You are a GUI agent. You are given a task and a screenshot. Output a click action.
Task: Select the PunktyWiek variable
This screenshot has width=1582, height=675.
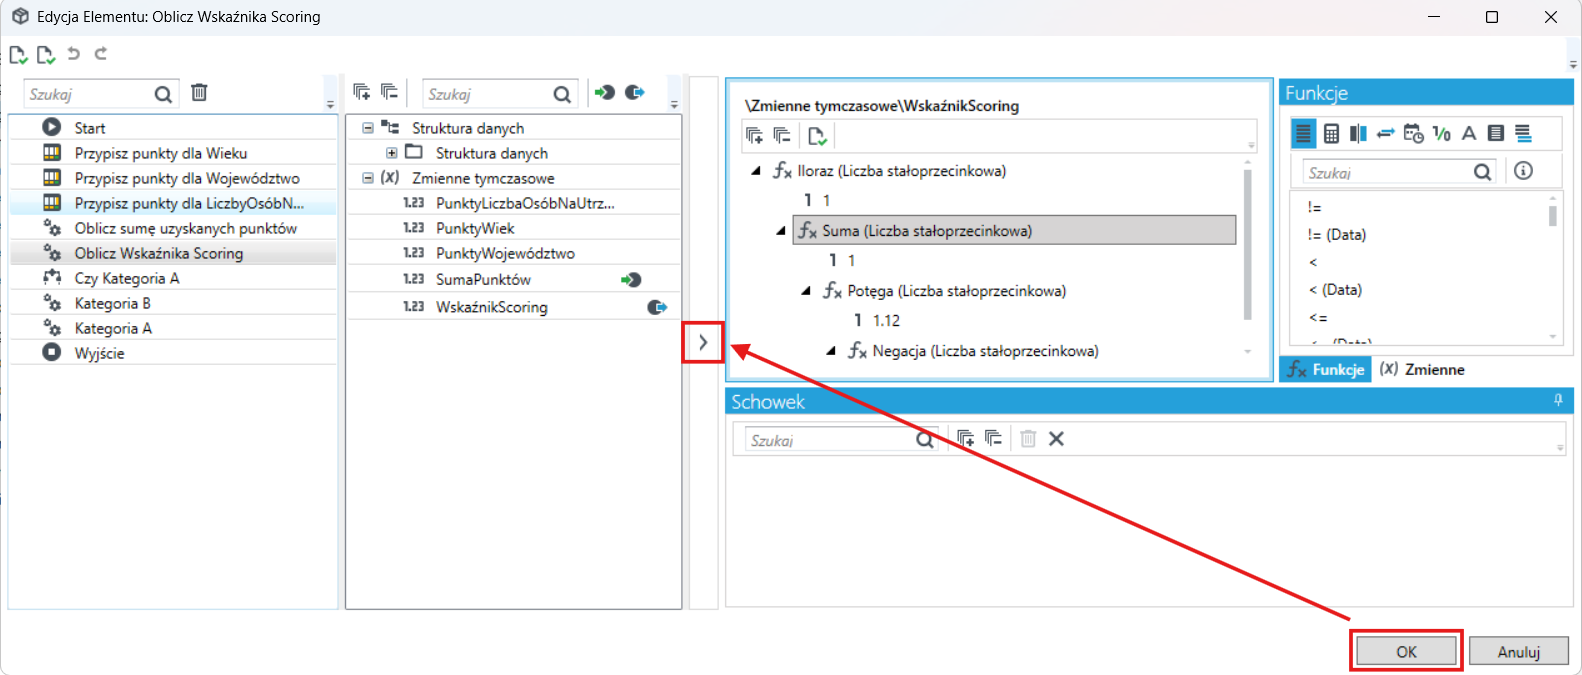(514, 228)
